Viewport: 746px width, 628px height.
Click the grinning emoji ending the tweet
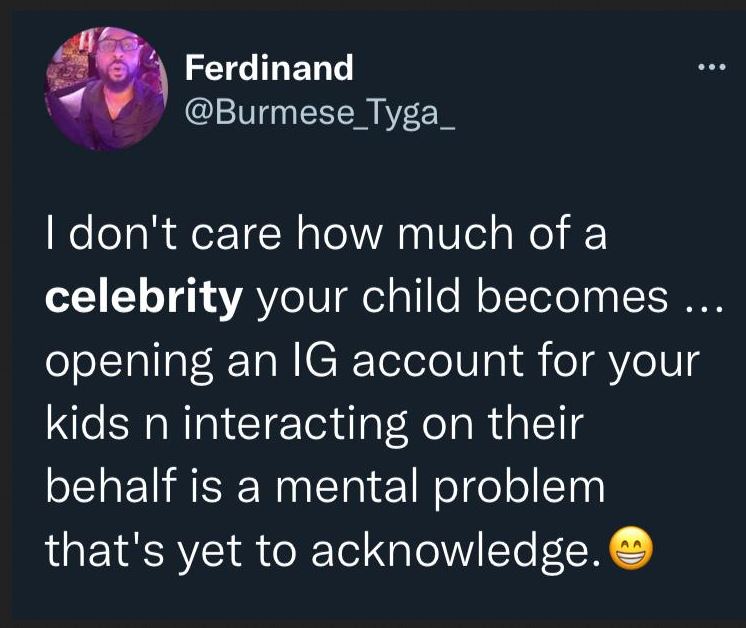(x=631, y=548)
